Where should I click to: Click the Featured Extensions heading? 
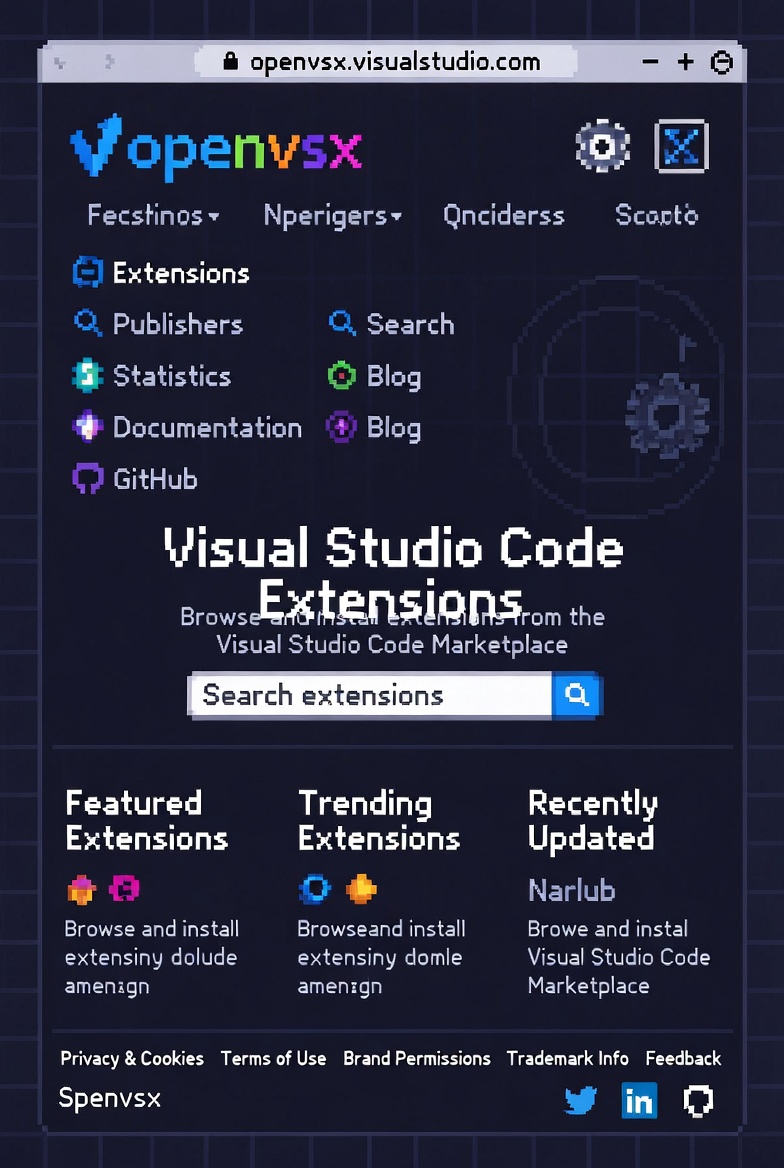pos(147,821)
